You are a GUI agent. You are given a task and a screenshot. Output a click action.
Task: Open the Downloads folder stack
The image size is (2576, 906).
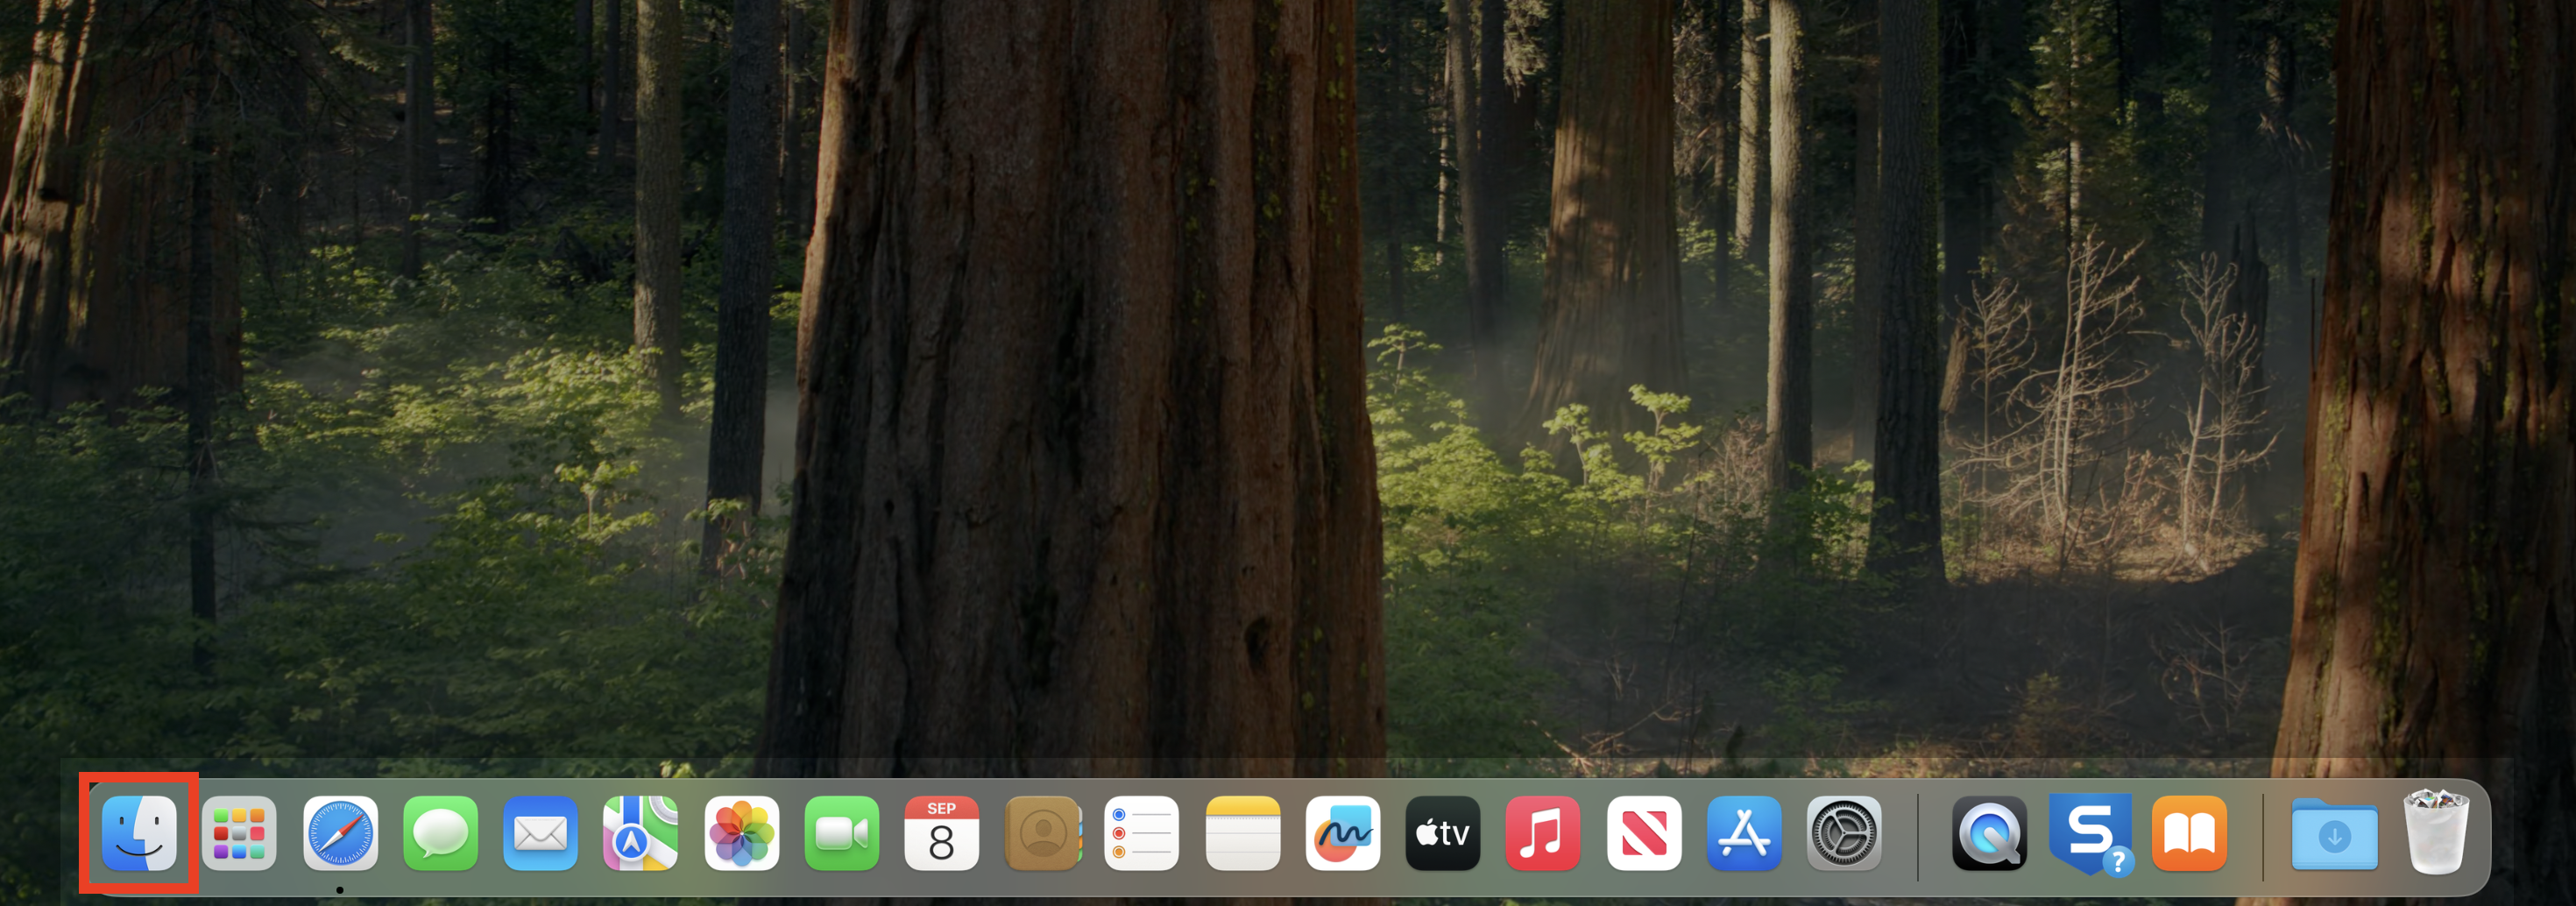(2335, 833)
